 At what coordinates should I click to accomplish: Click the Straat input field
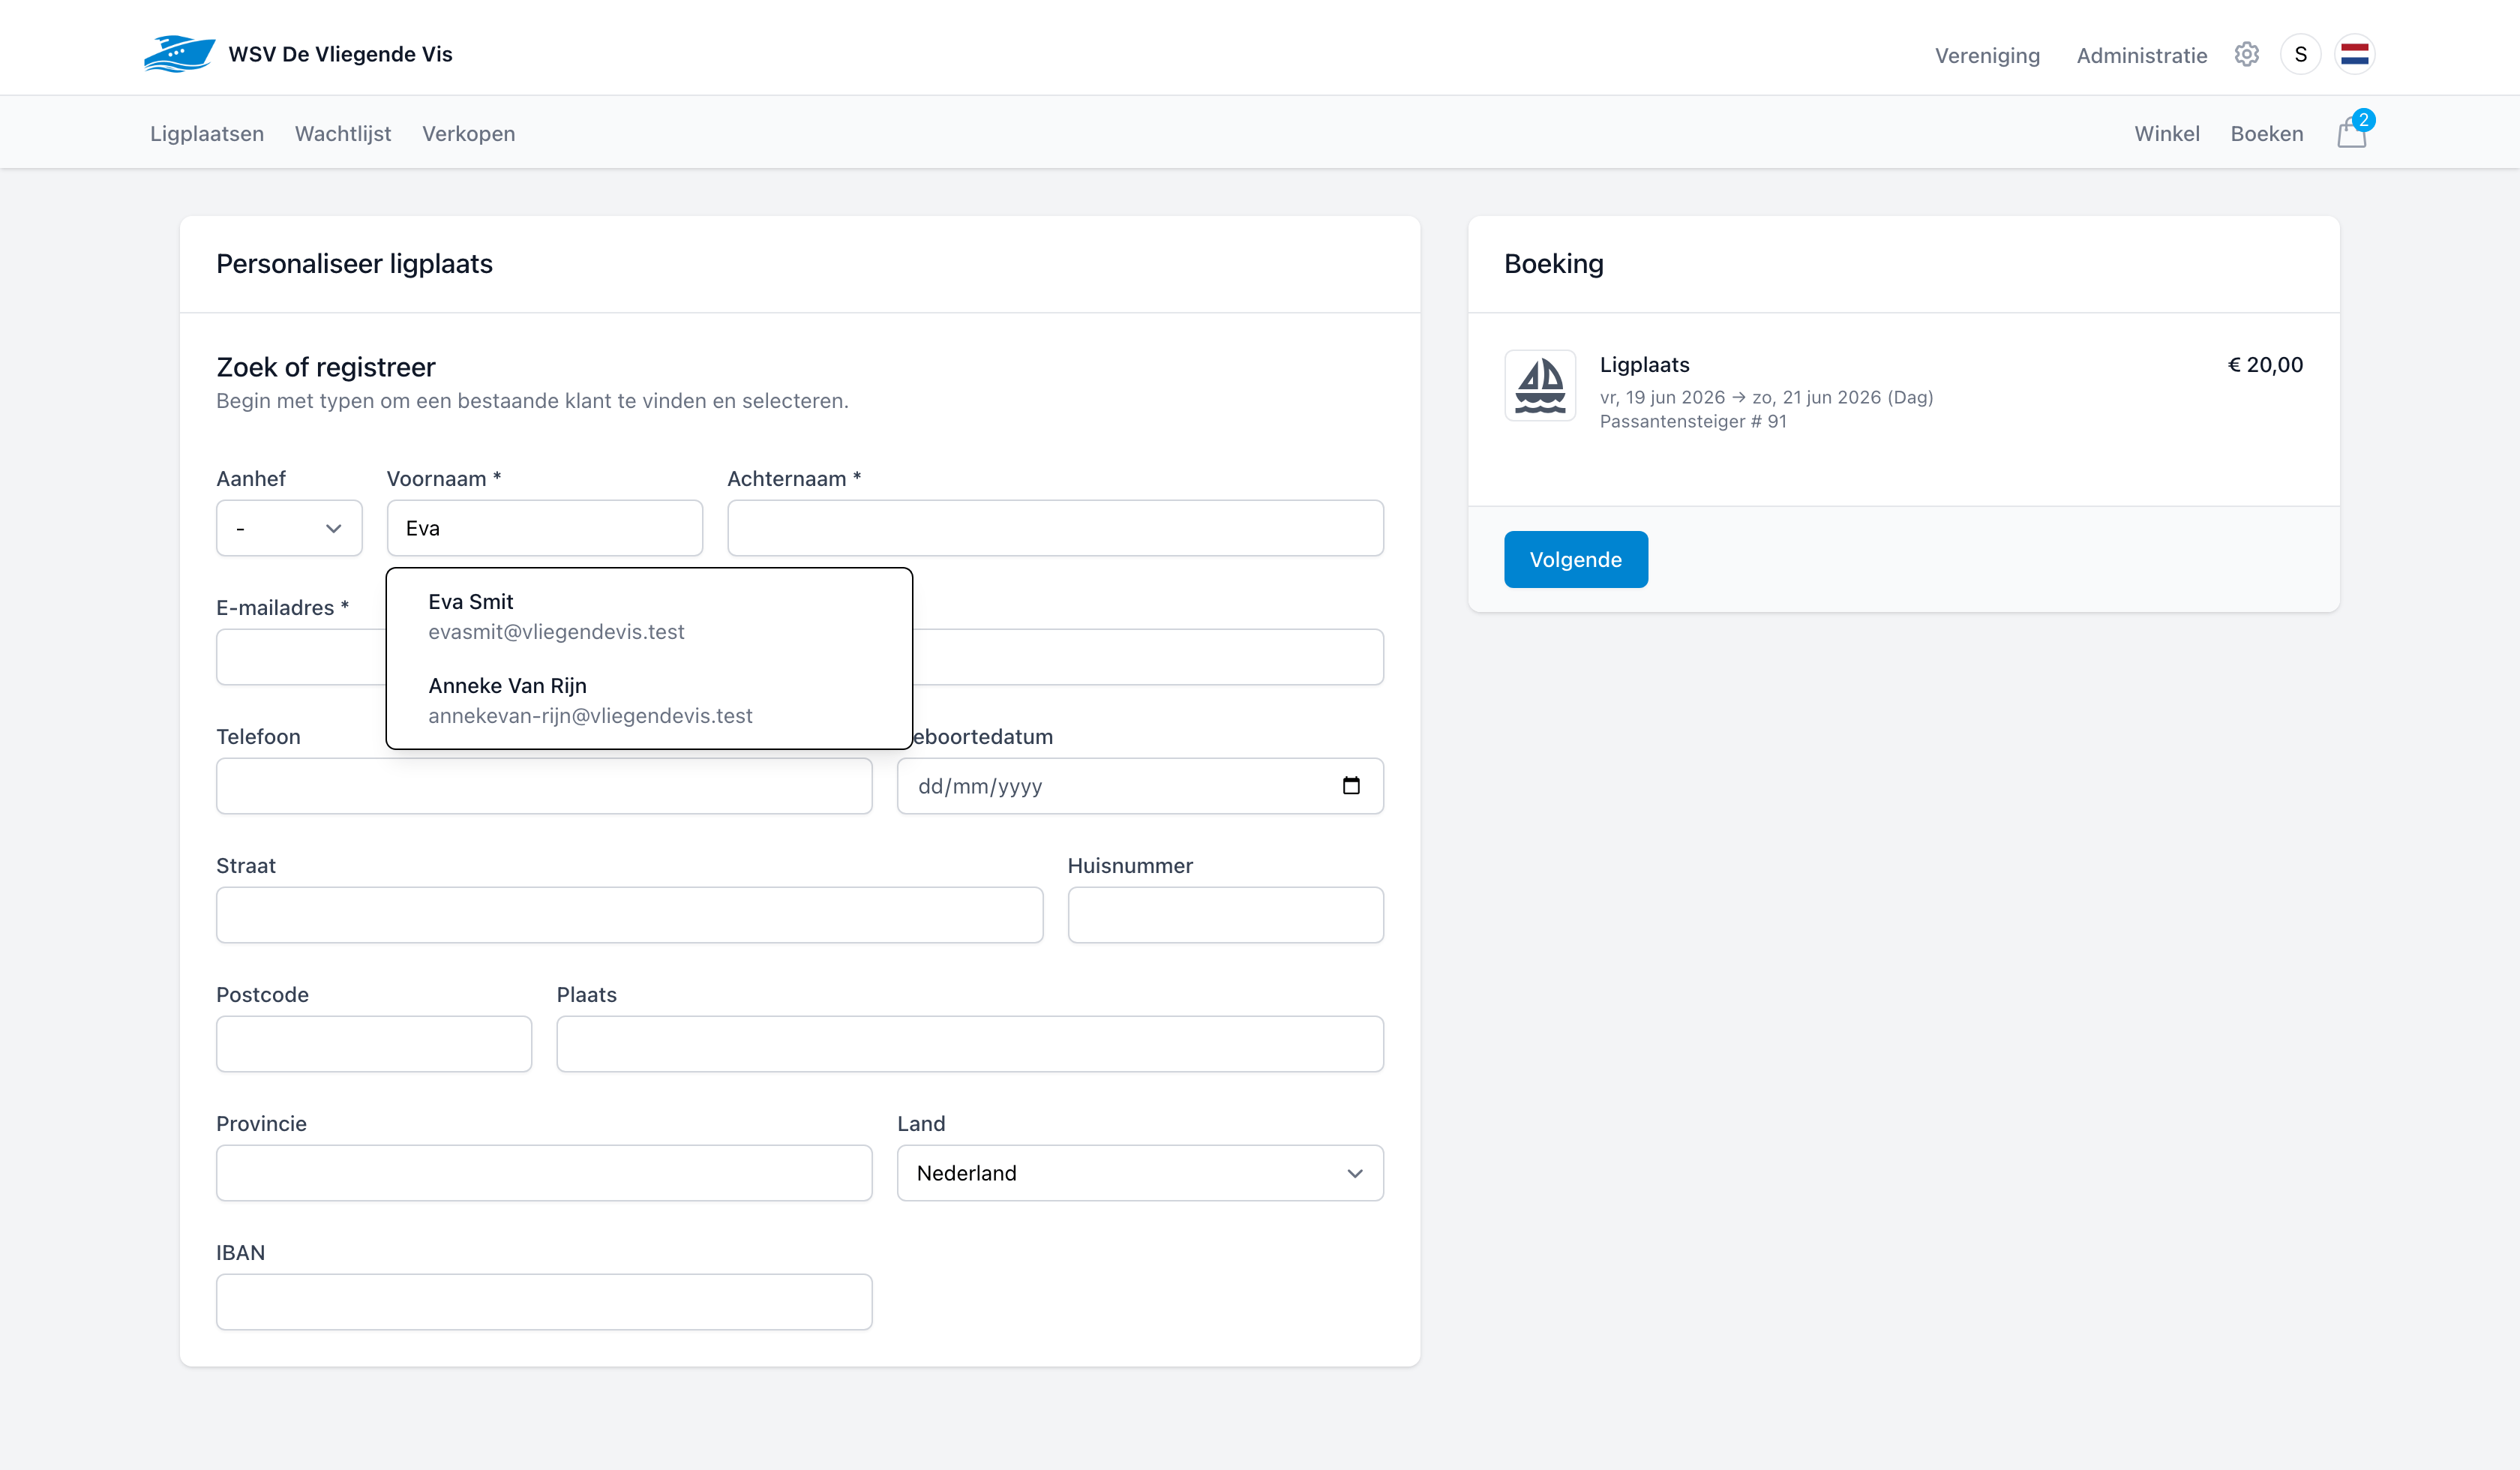(x=629, y=915)
